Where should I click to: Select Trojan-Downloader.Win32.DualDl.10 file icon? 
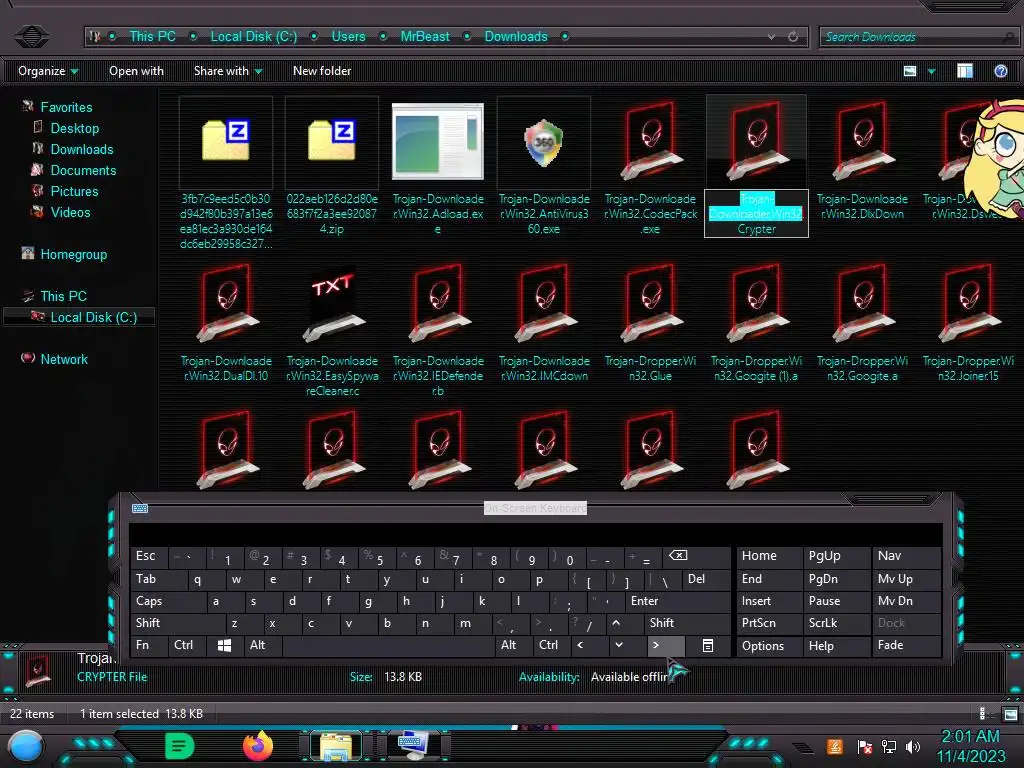click(x=226, y=303)
